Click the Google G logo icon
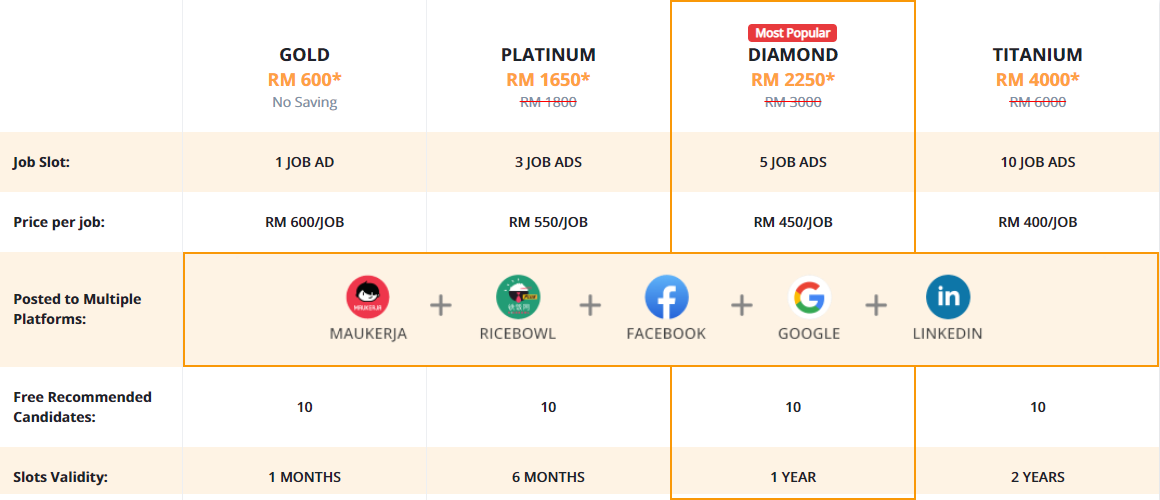 pos(809,297)
